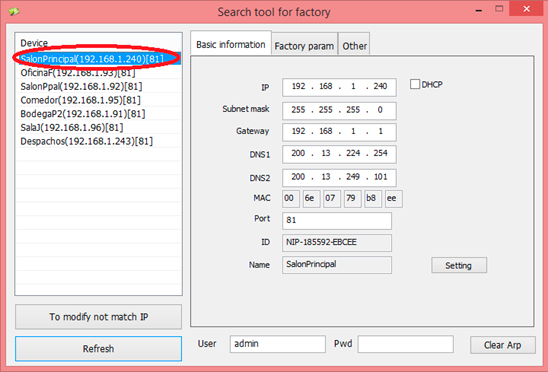Viewport: 548px width, 372px height.
Task: Select SalaJ(192.168.1.96) device
Action: click(x=99, y=127)
